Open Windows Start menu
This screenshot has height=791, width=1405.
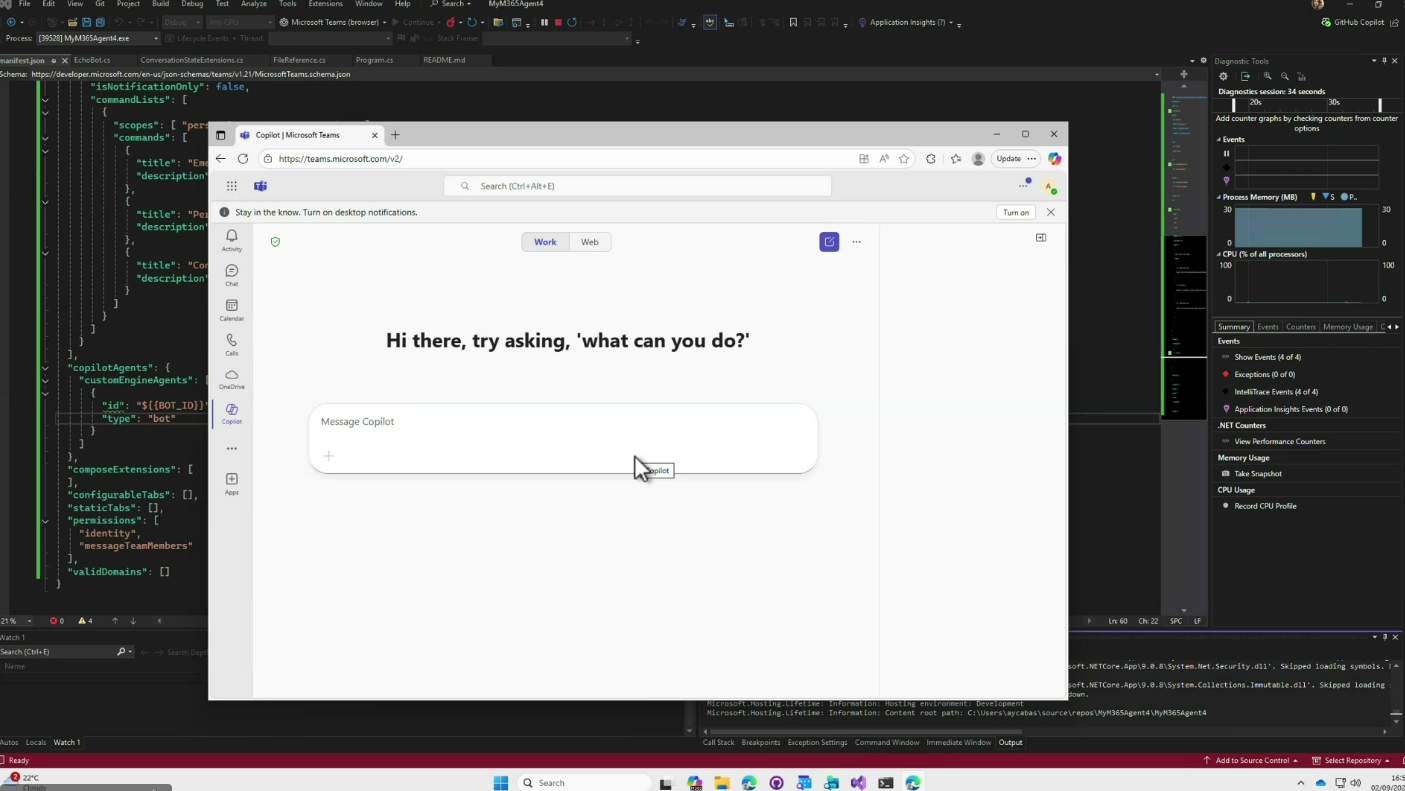point(501,783)
